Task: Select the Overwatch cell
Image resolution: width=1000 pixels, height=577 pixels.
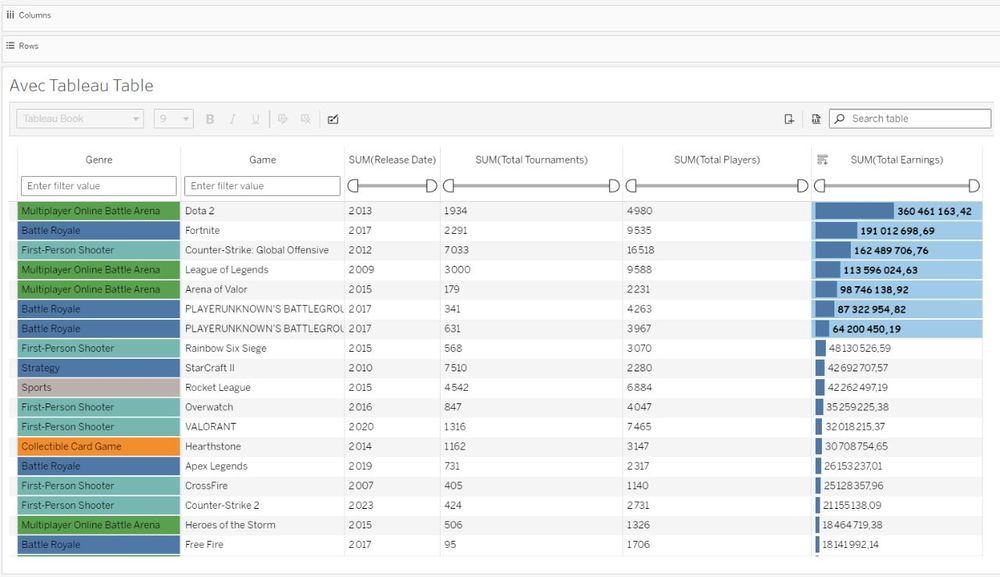Action: 263,407
